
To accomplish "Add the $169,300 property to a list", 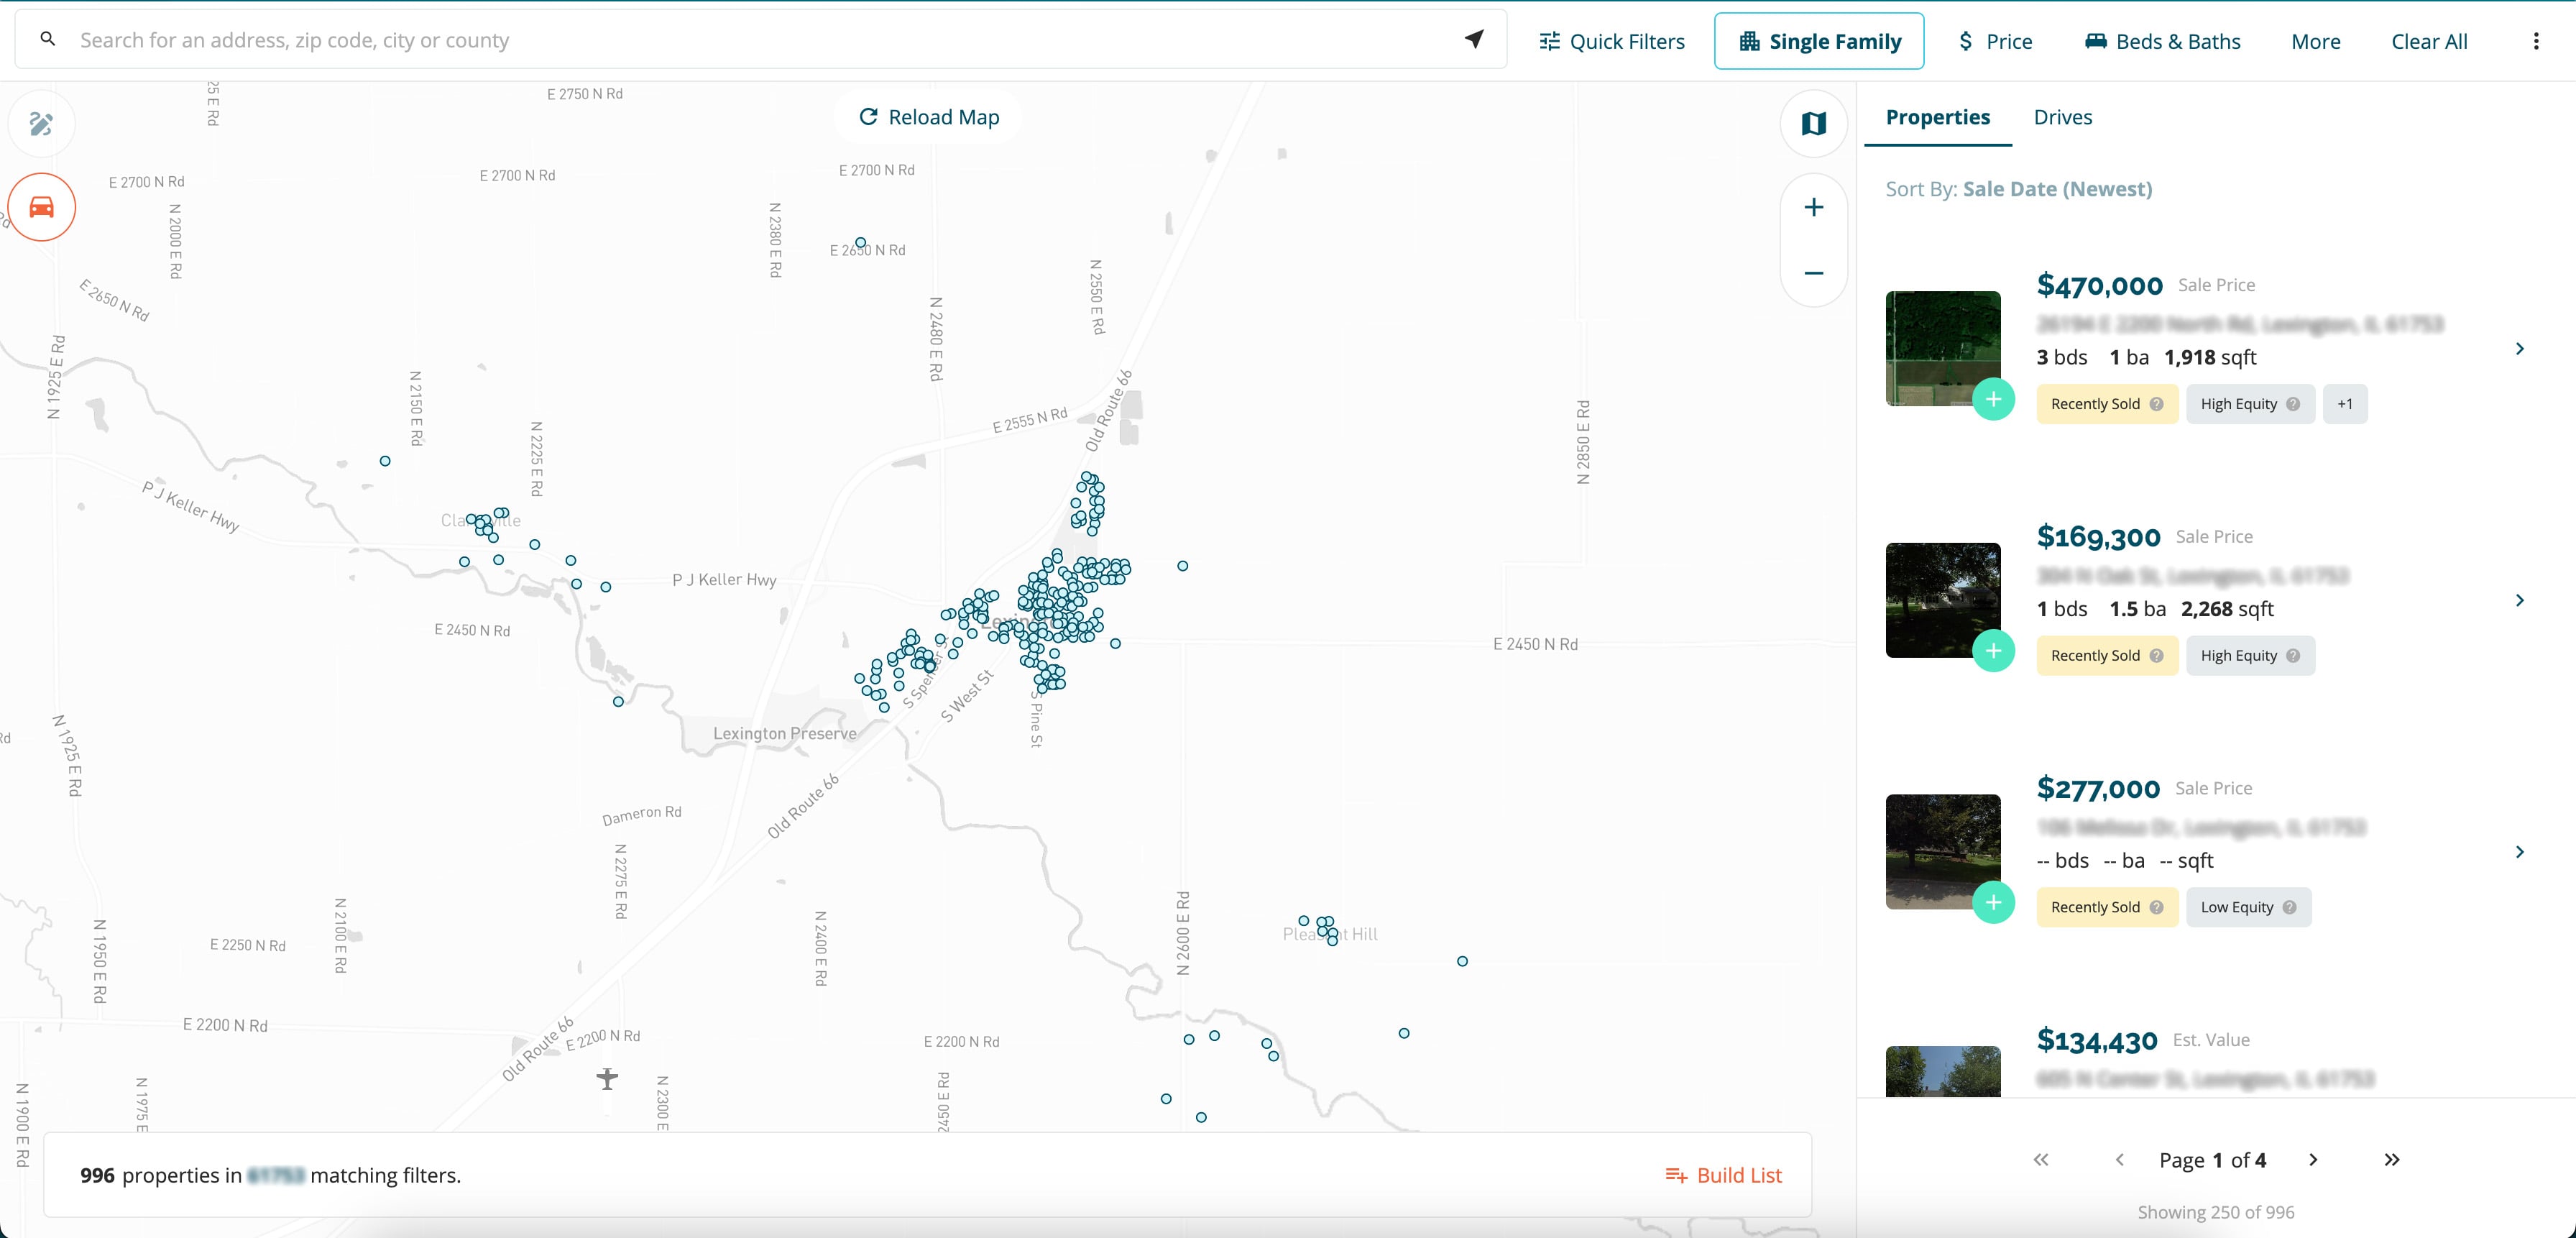I will point(1993,652).
